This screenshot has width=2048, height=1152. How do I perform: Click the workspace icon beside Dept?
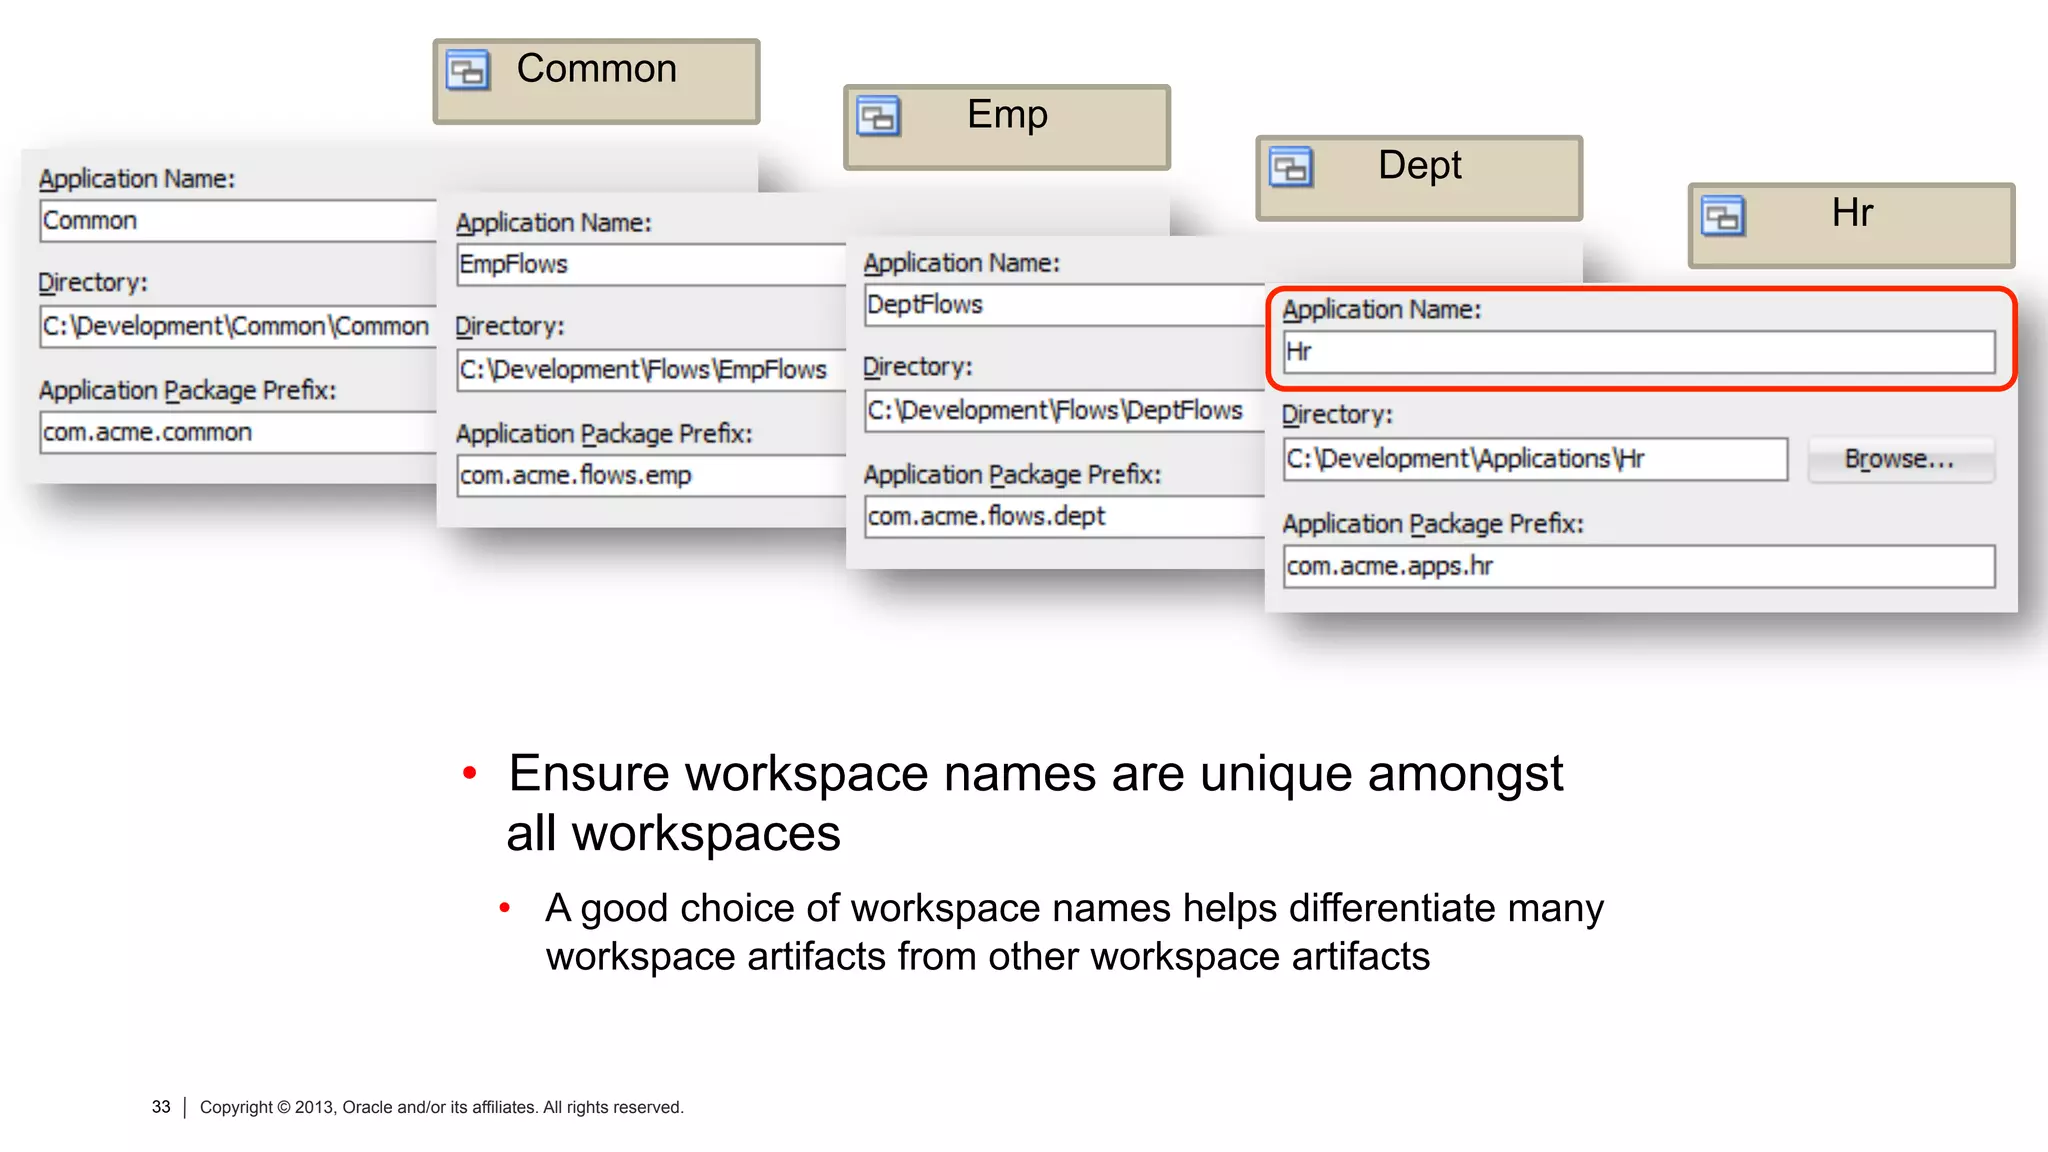point(1291,167)
